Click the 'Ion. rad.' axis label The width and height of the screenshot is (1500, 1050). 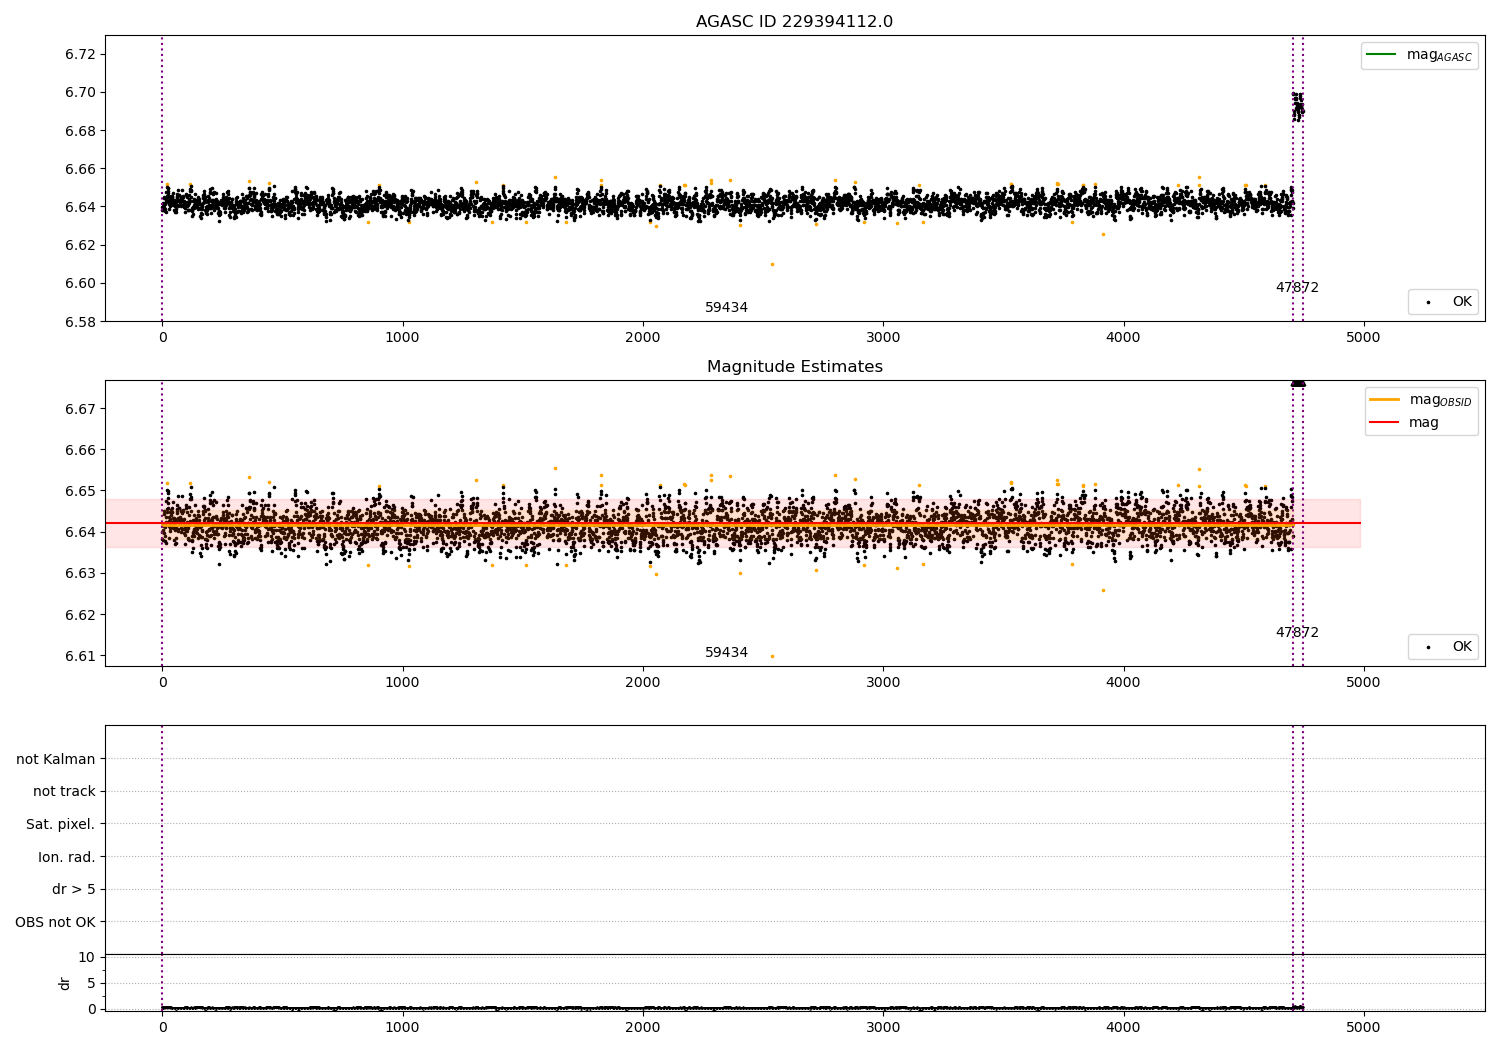[x=67, y=857]
